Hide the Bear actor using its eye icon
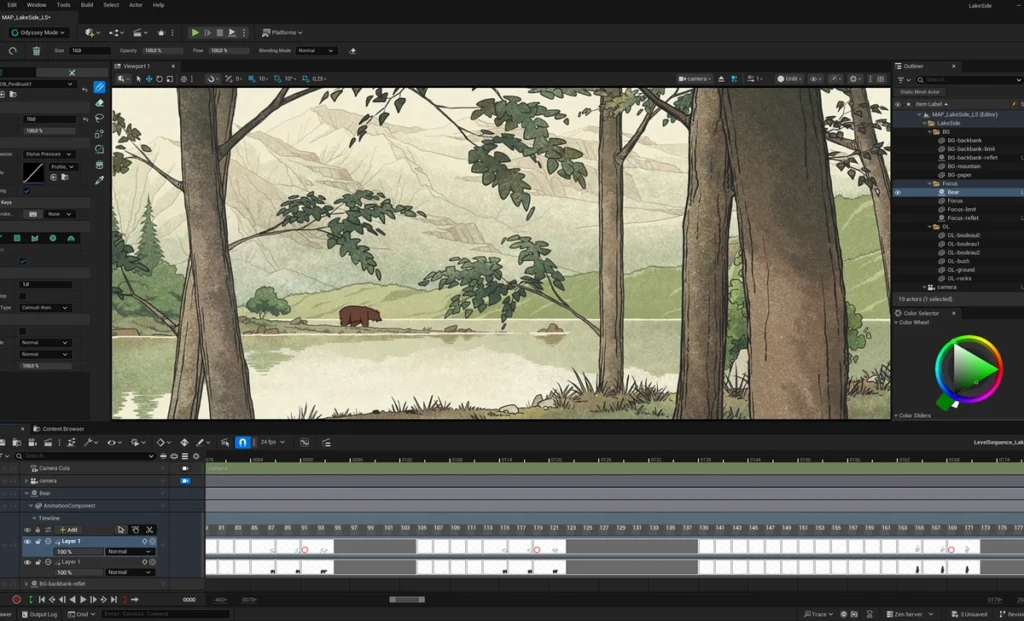Viewport: 1024px width, 621px height. pyautogui.click(x=897, y=192)
